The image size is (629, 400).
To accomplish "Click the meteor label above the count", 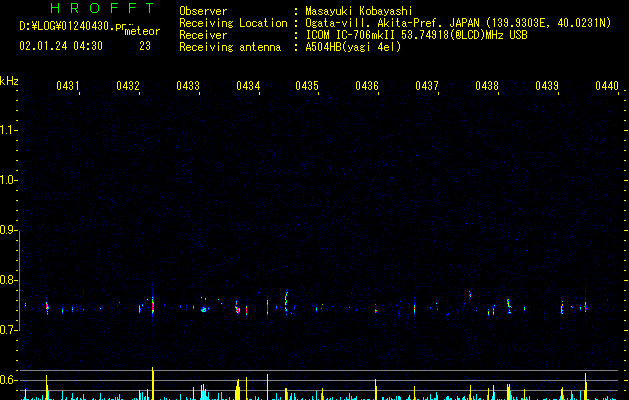I will pos(142,31).
